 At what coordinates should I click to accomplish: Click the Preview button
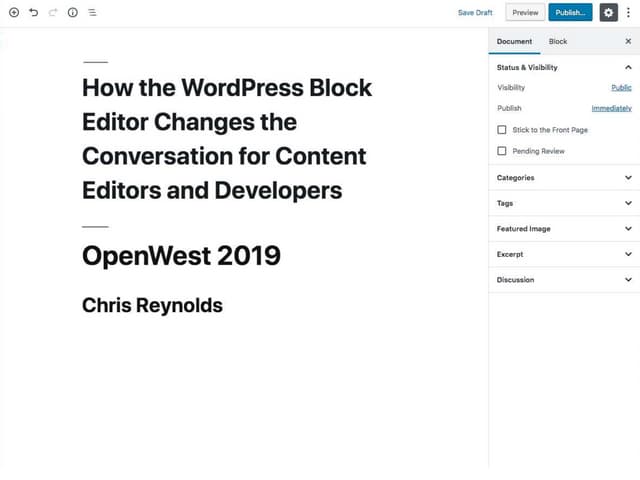tap(525, 13)
